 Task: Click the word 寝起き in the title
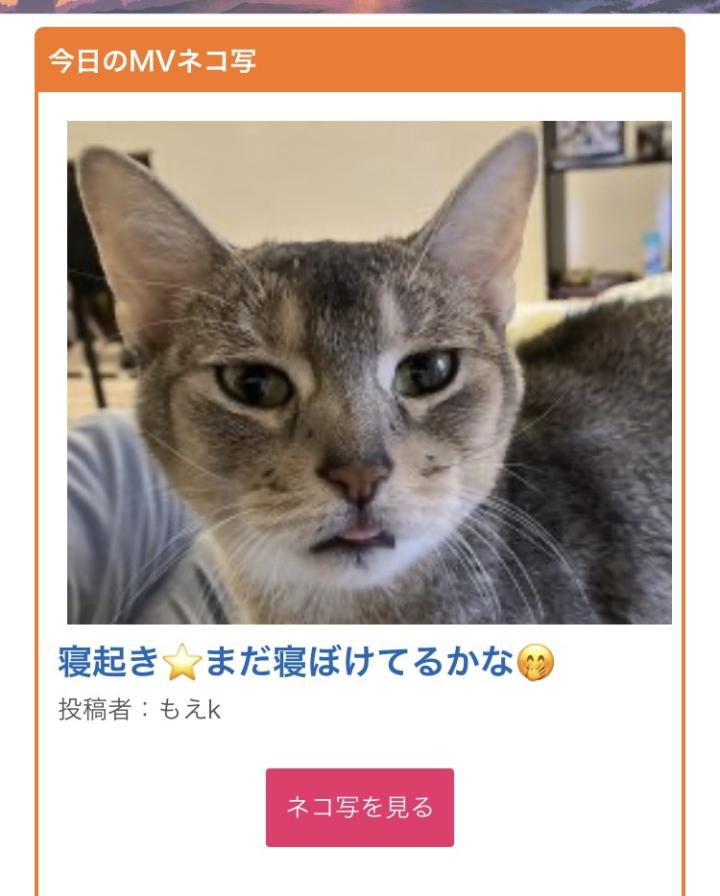pyautogui.click(x=108, y=662)
